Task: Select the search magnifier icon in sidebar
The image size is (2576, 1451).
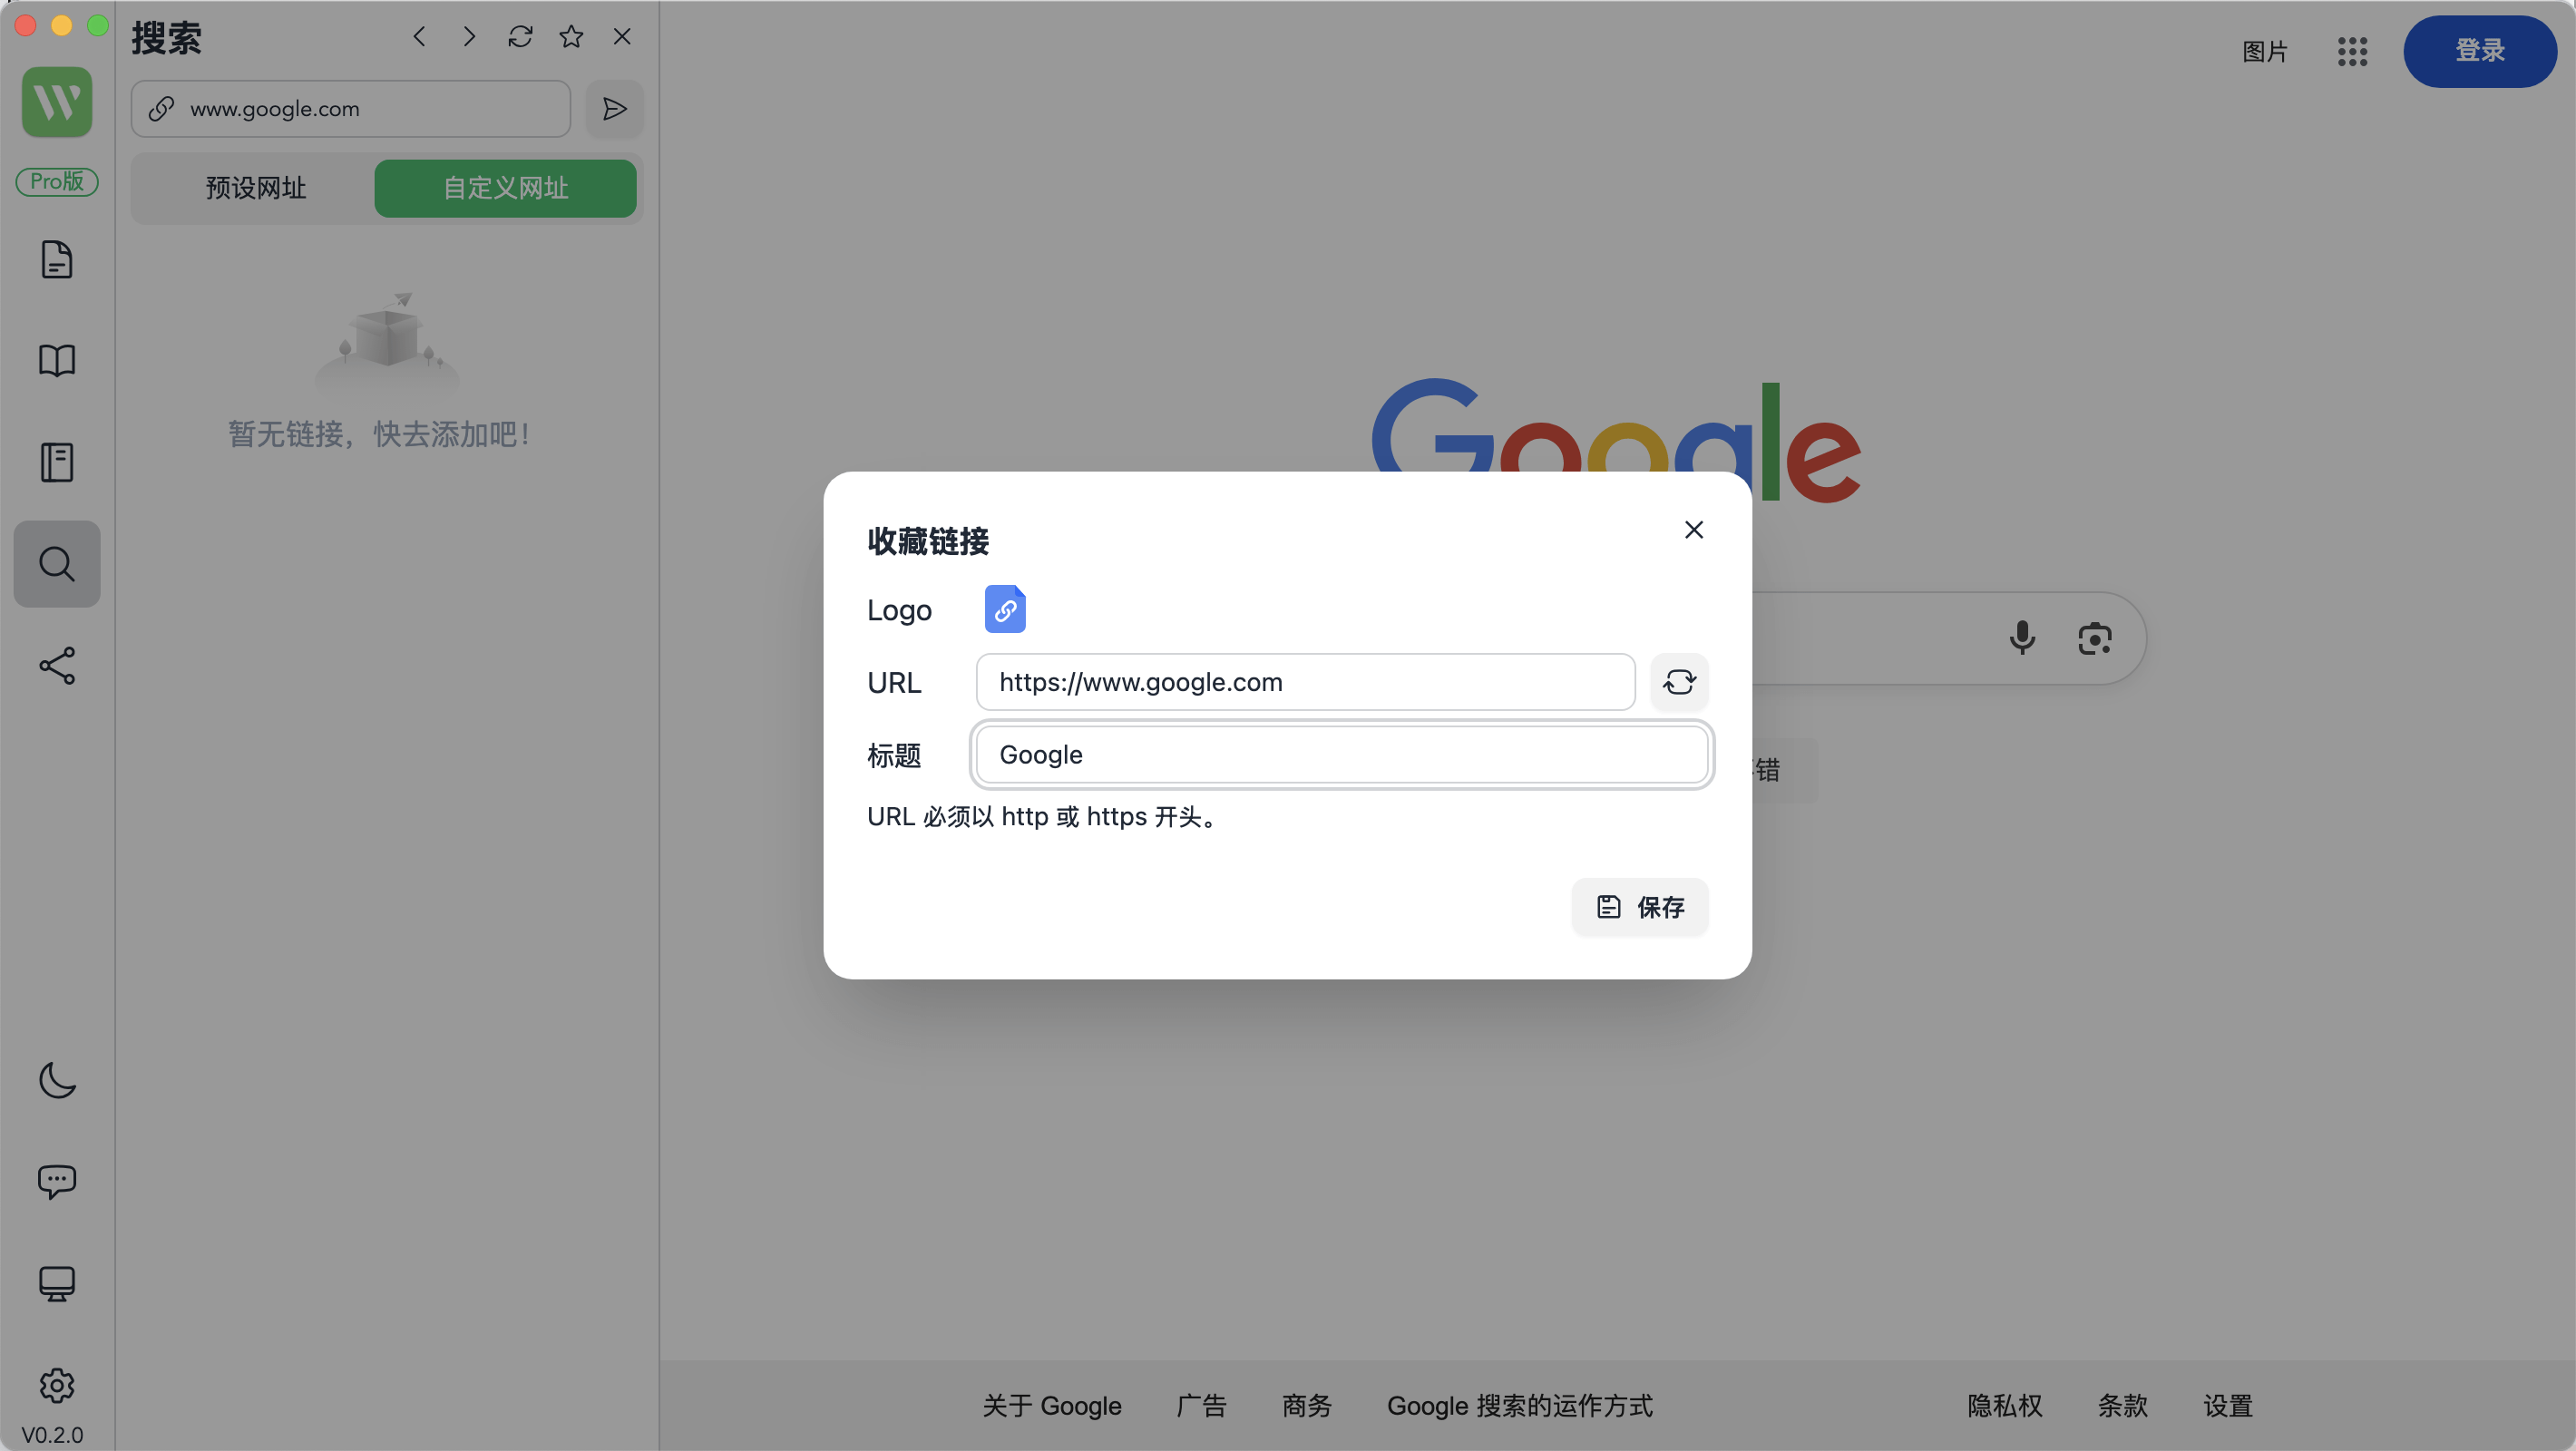Action: tap(57, 564)
